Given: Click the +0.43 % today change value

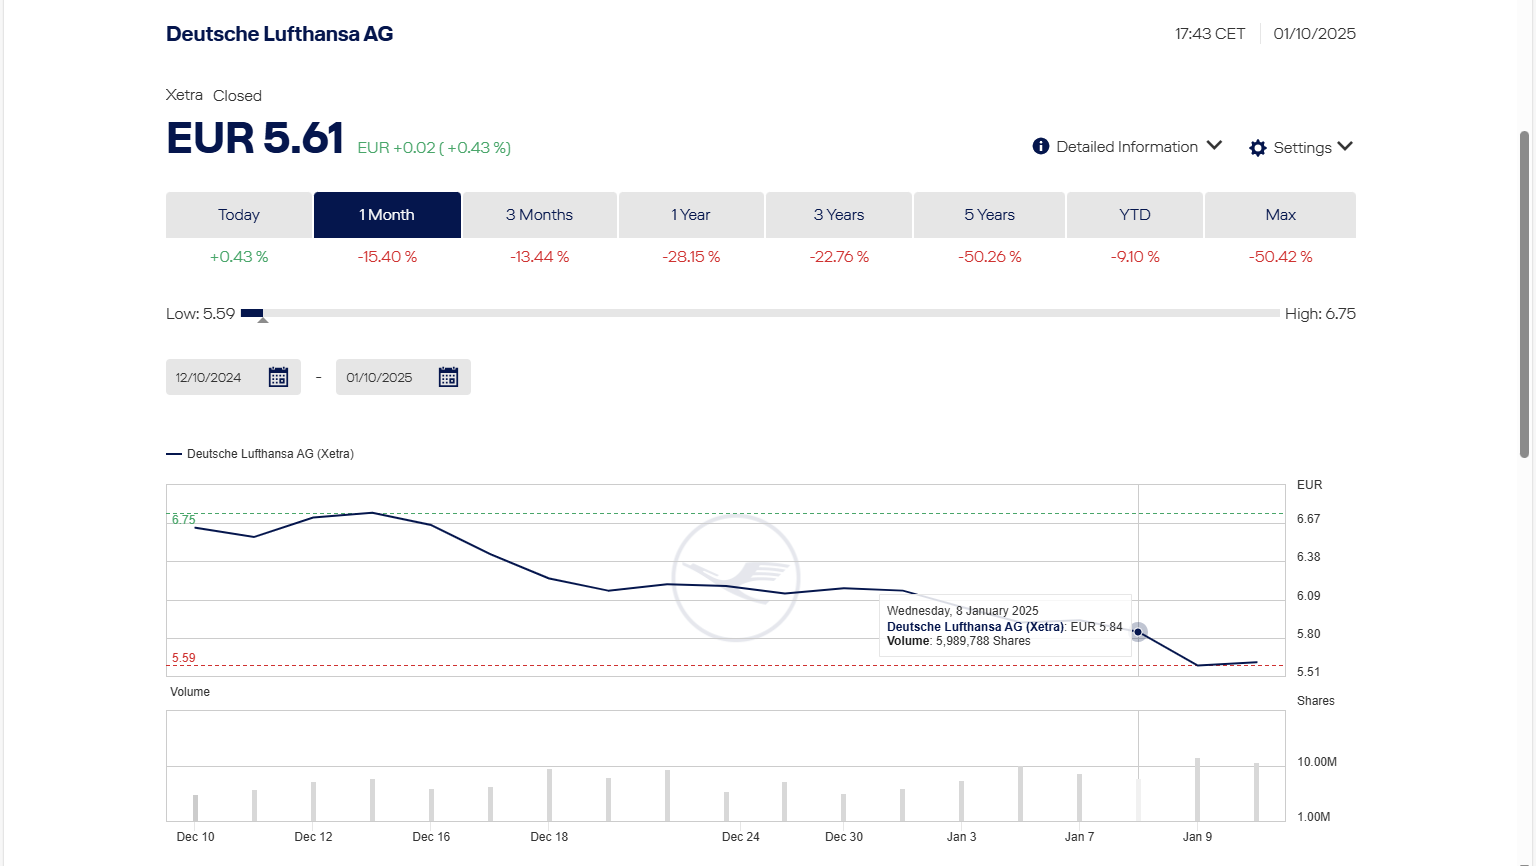Looking at the screenshot, I should pyautogui.click(x=239, y=257).
